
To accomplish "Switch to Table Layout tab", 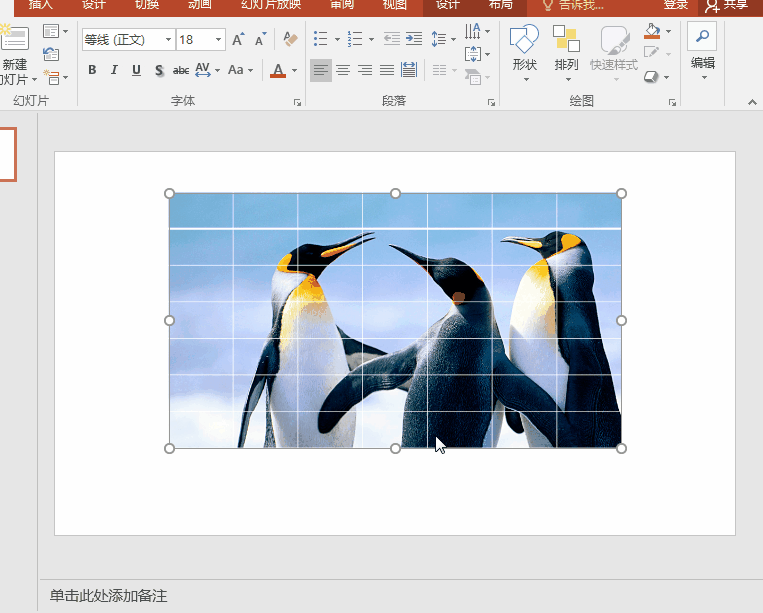I will (x=501, y=5).
